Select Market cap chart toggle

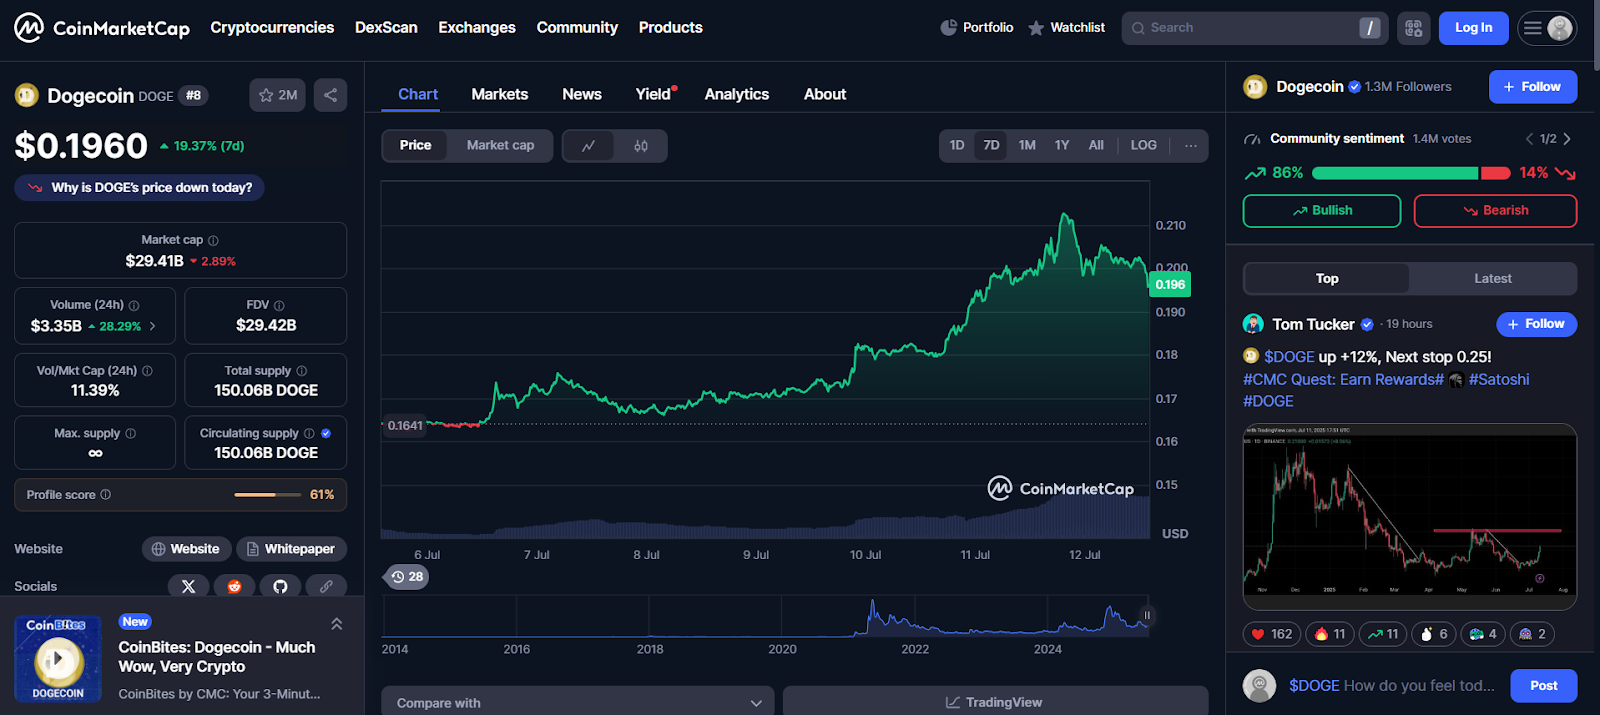click(500, 146)
